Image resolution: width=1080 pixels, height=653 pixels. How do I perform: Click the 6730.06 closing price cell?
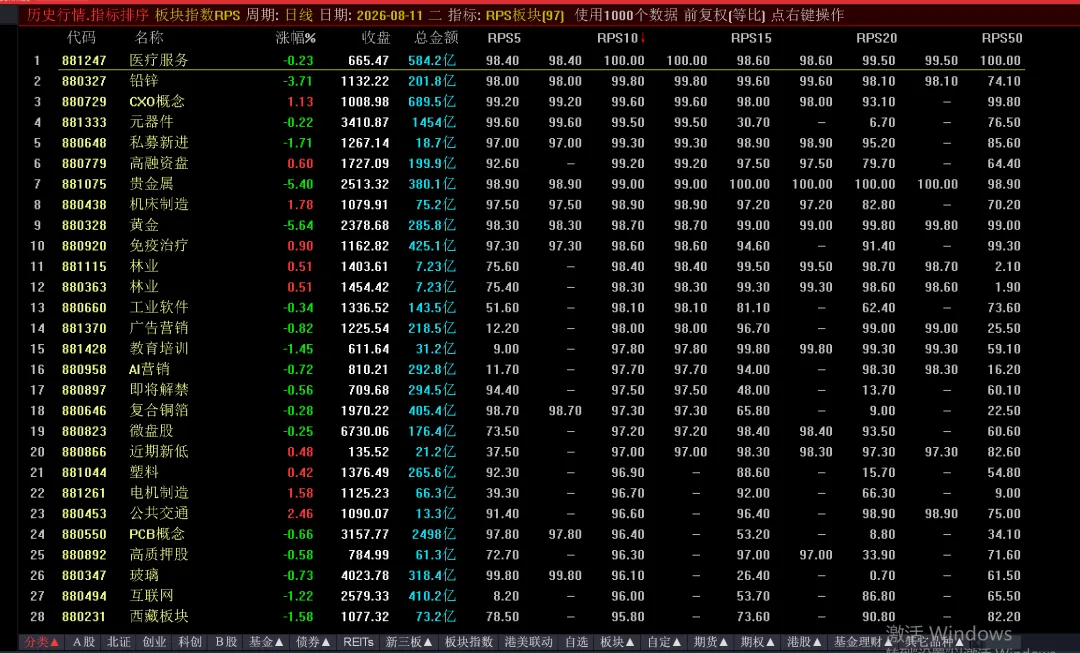coord(365,431)
